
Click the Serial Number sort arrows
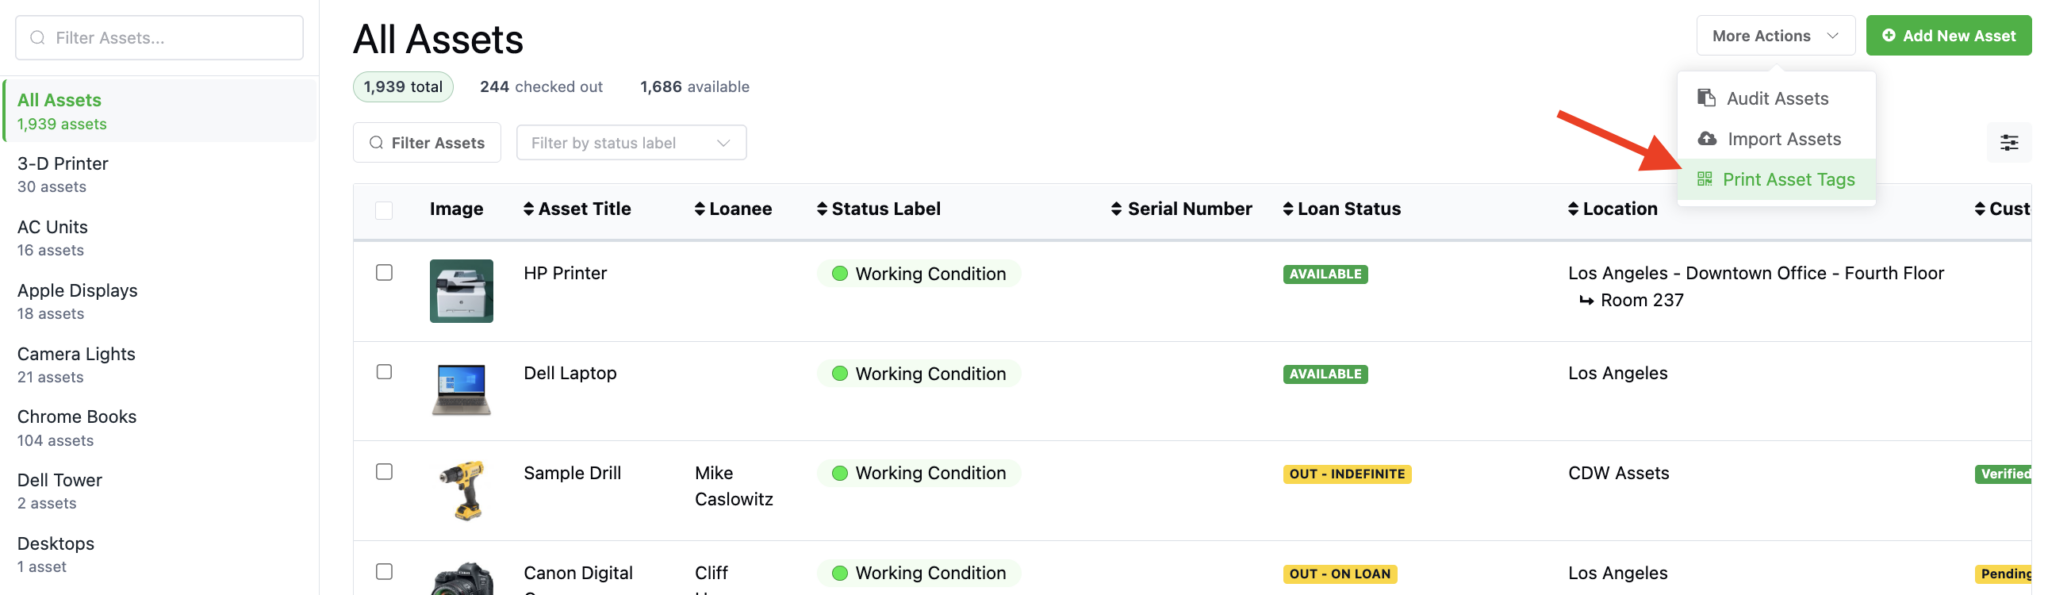1116,209
